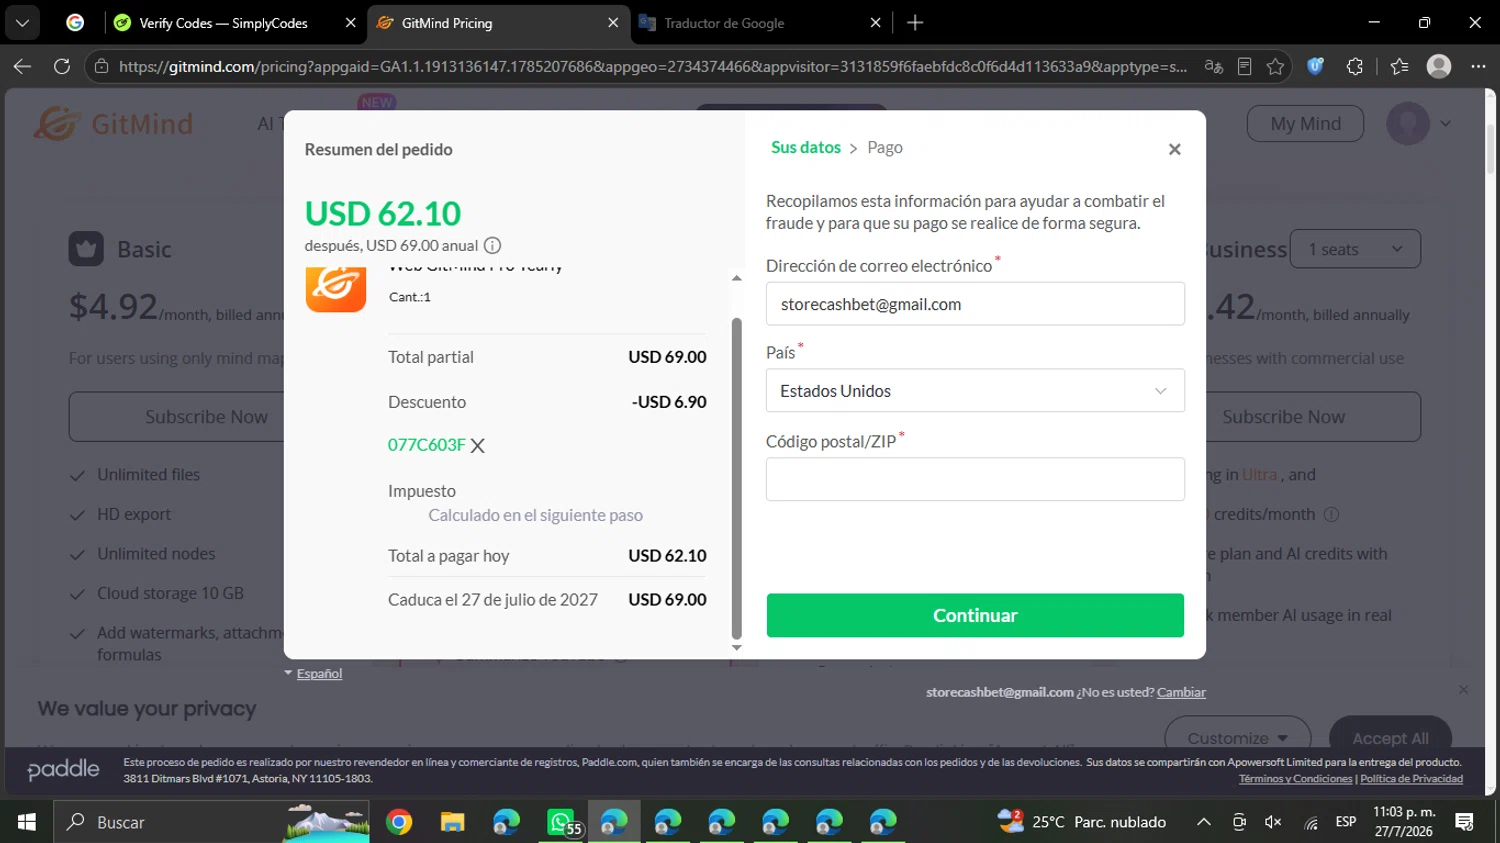Open the browser extensions menu

1355,66
